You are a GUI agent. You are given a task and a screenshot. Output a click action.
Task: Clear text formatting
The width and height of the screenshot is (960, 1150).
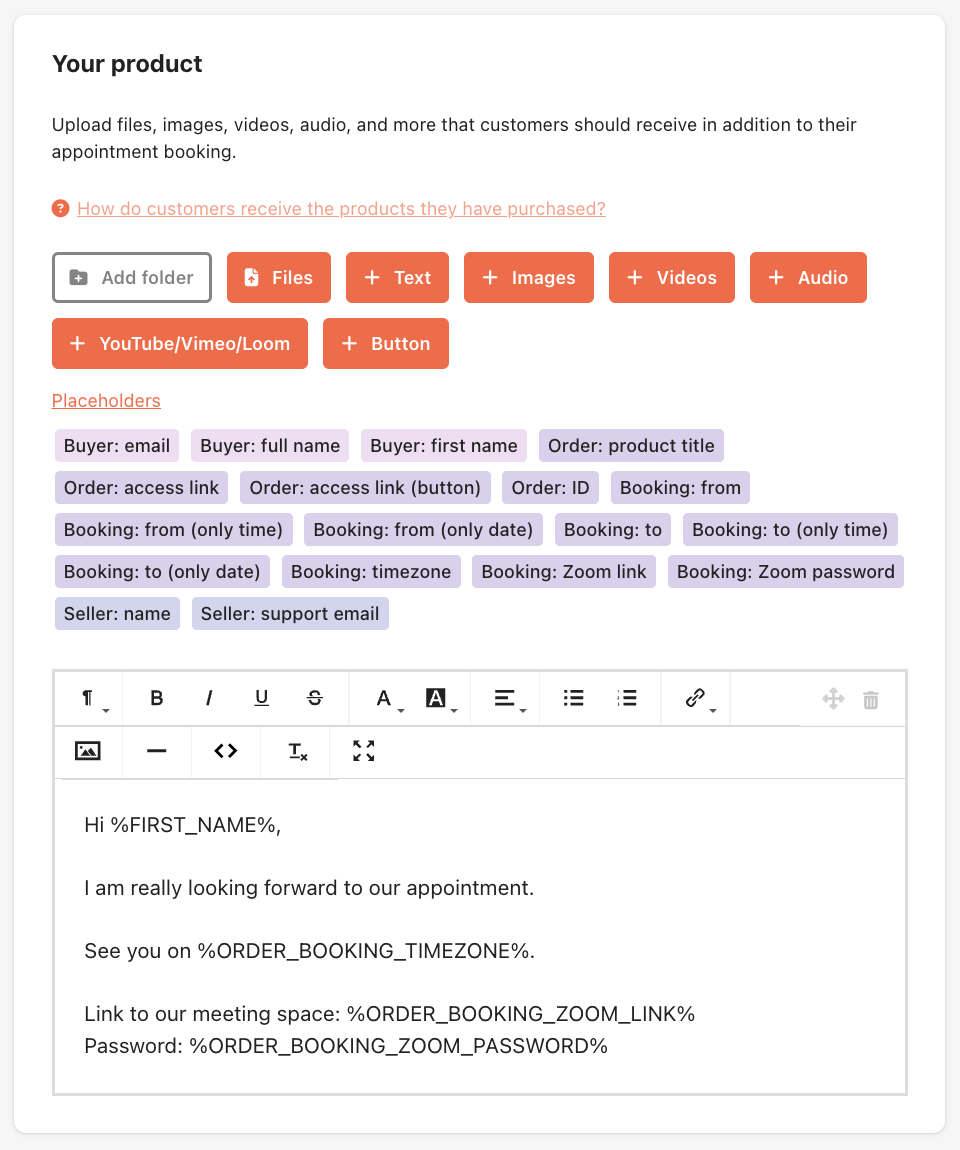pos(297,751)
